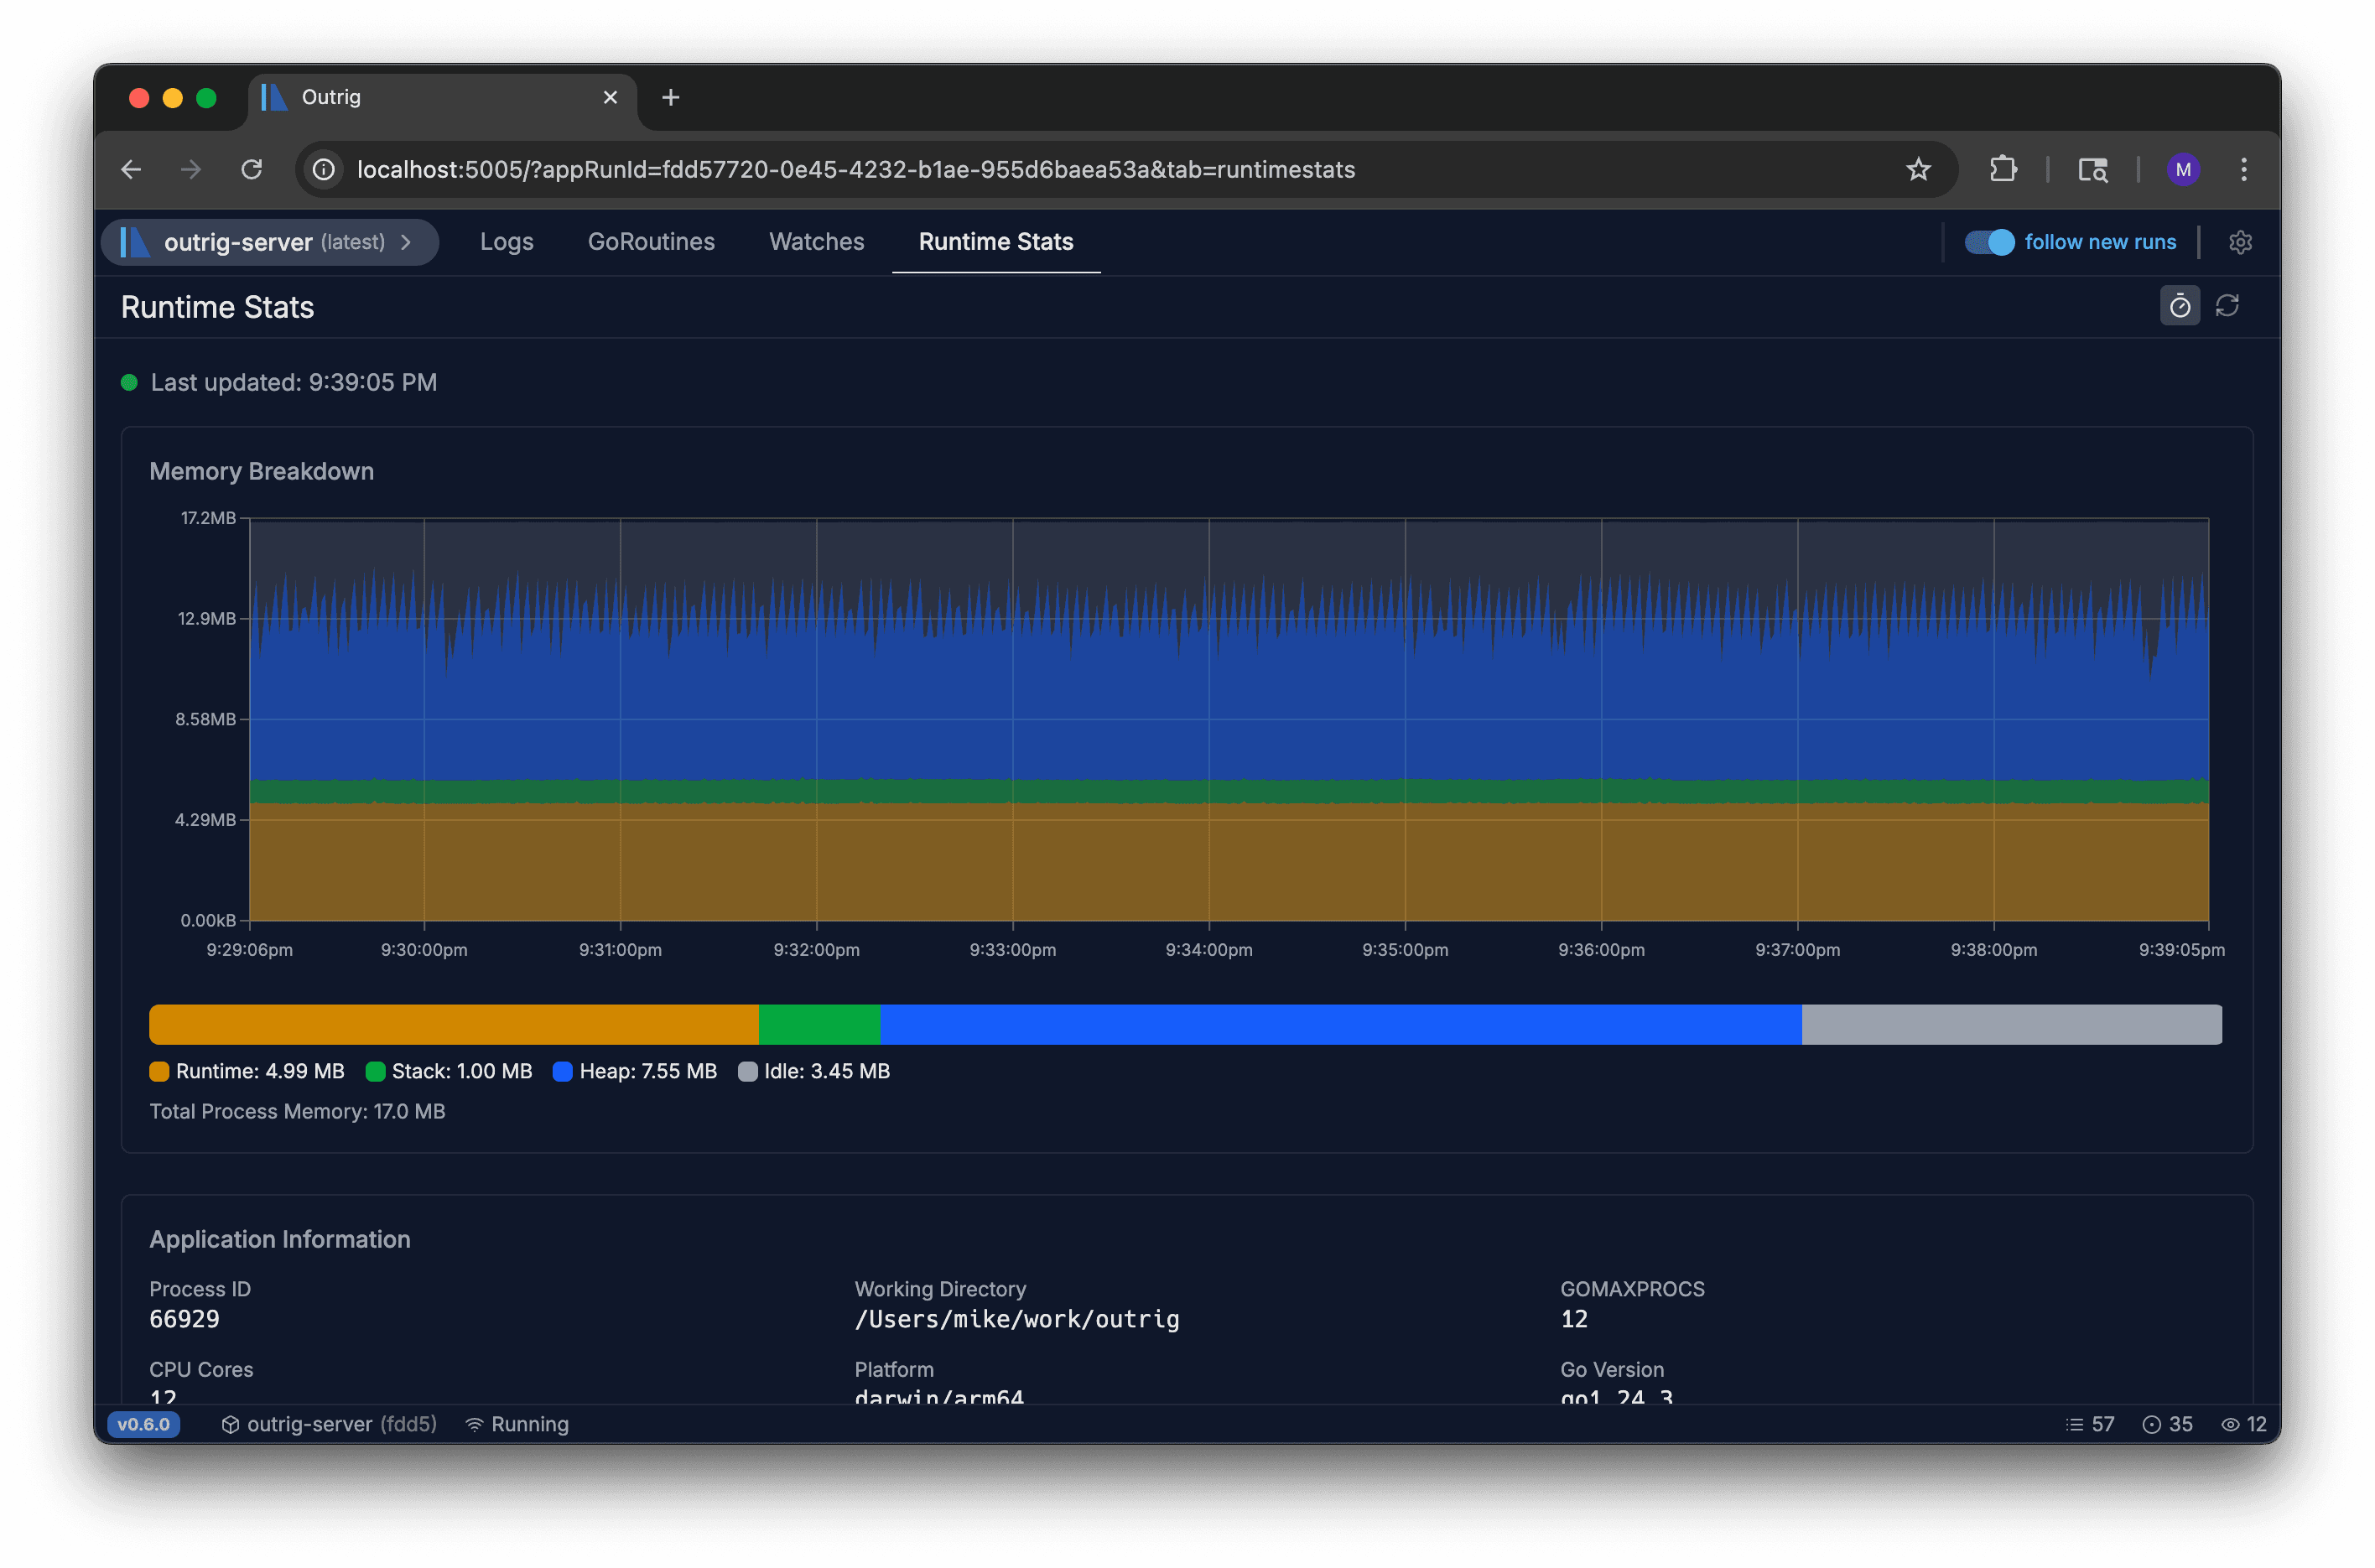Viewport: 2375px width, 1568px height.
Task: Open Chrome's extensions puzzle icon menu
Action: [2003, 169]
